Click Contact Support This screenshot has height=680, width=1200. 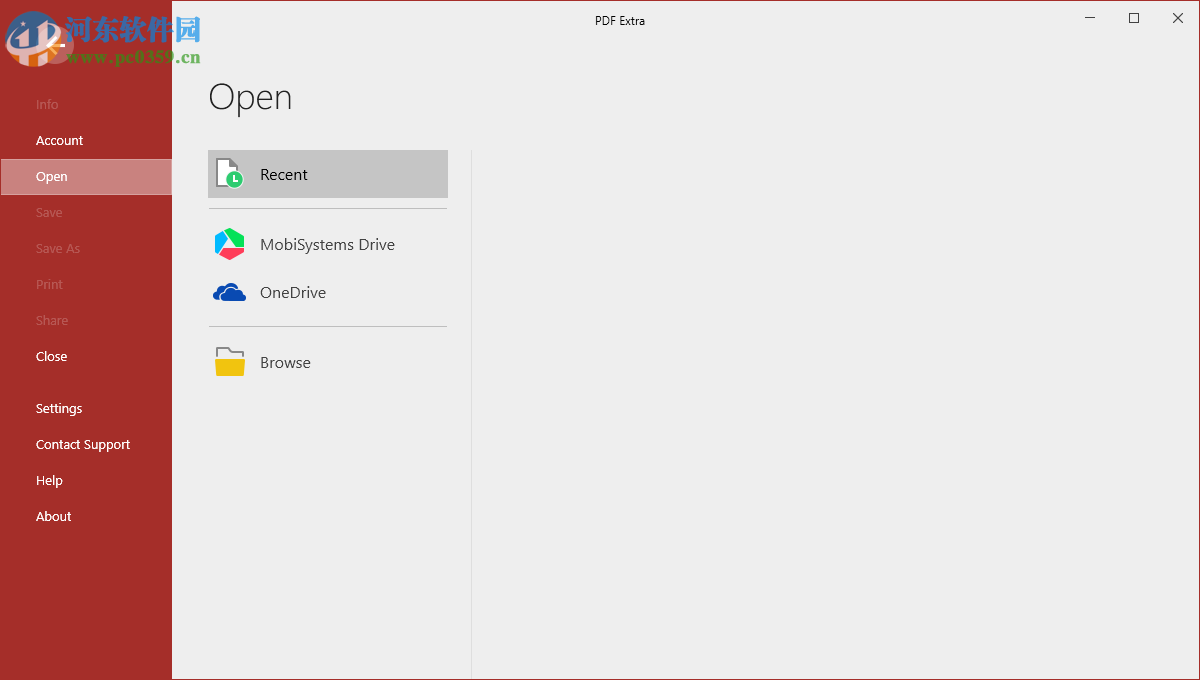tap(83, 444)
